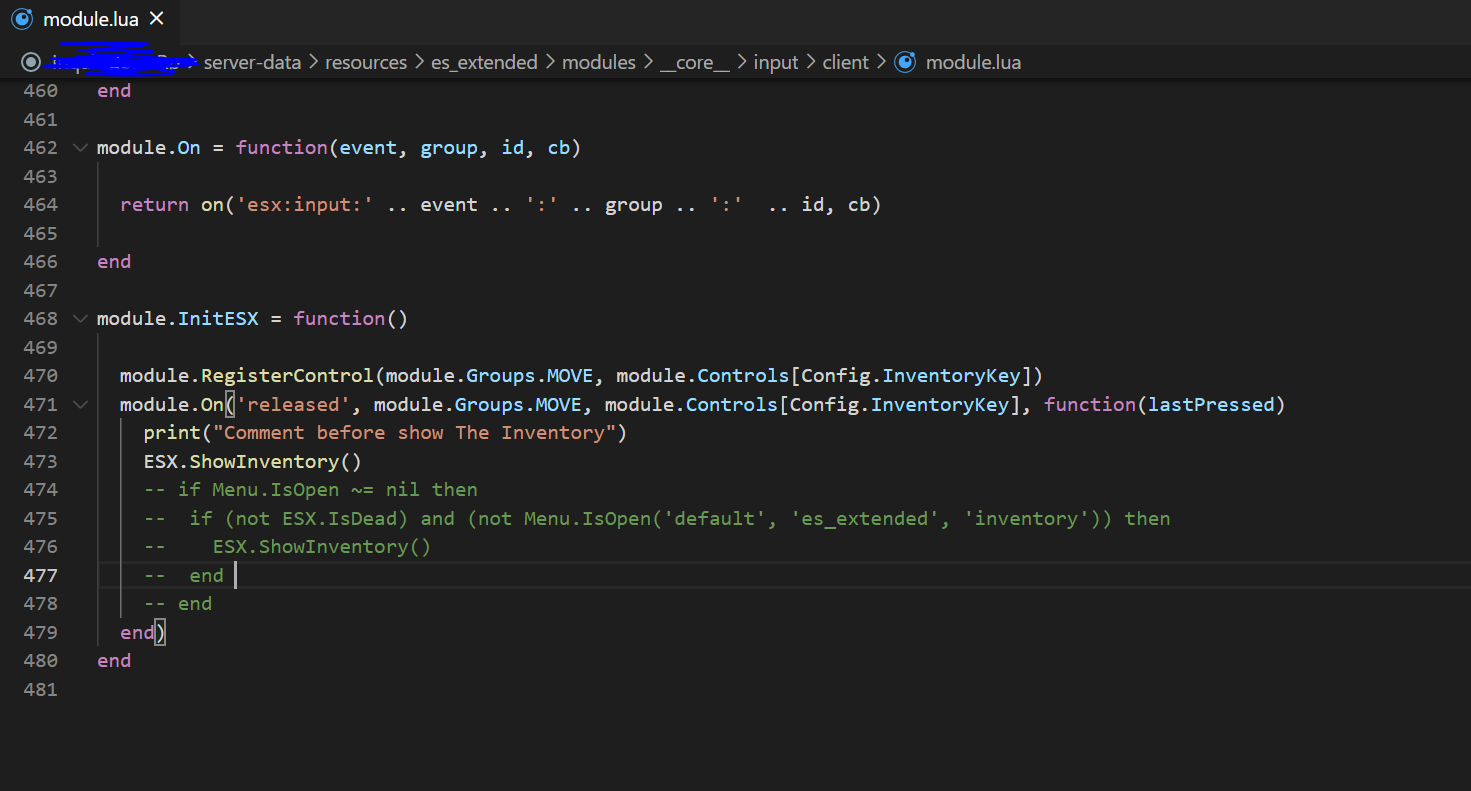
Task: Collapse the module.InitESX function at line 468
Action: [x=79, y=318]
